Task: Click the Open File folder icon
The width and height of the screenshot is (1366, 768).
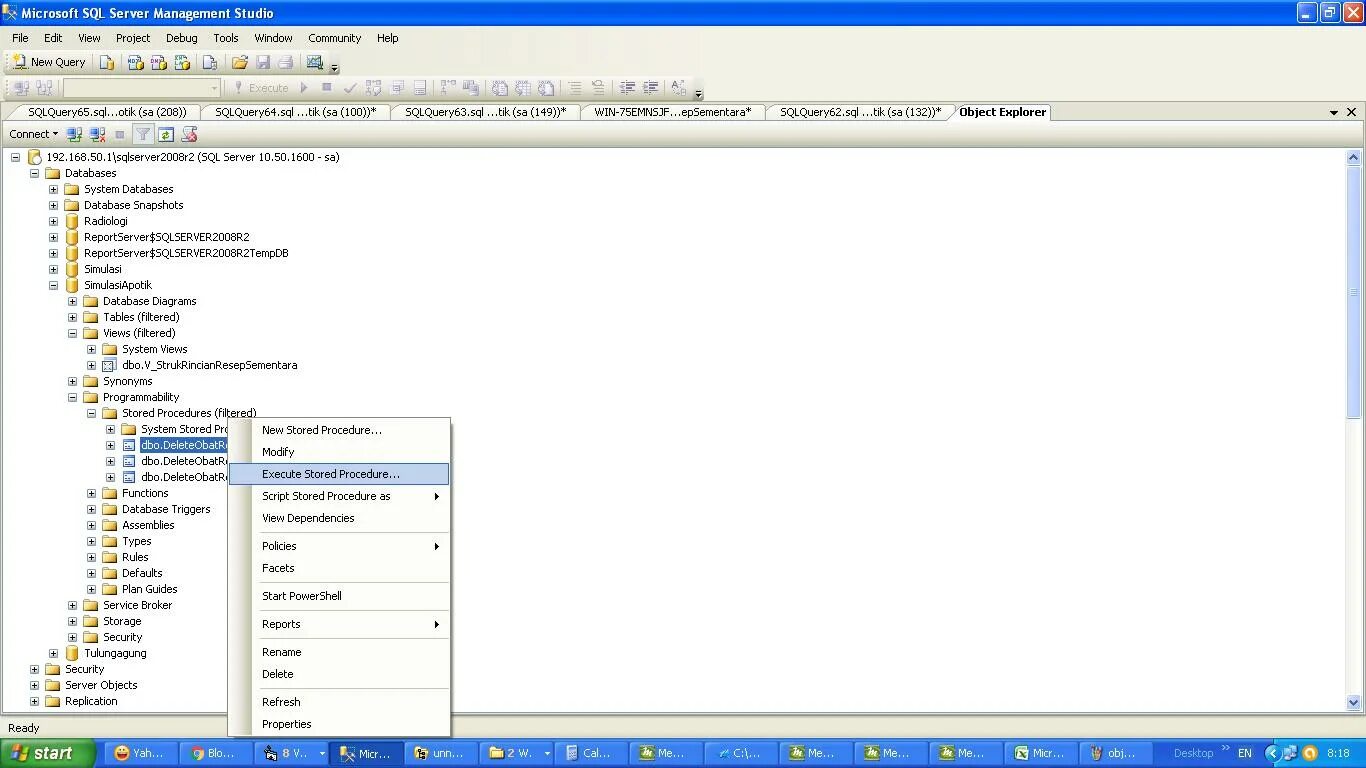Action: point(240,62)
